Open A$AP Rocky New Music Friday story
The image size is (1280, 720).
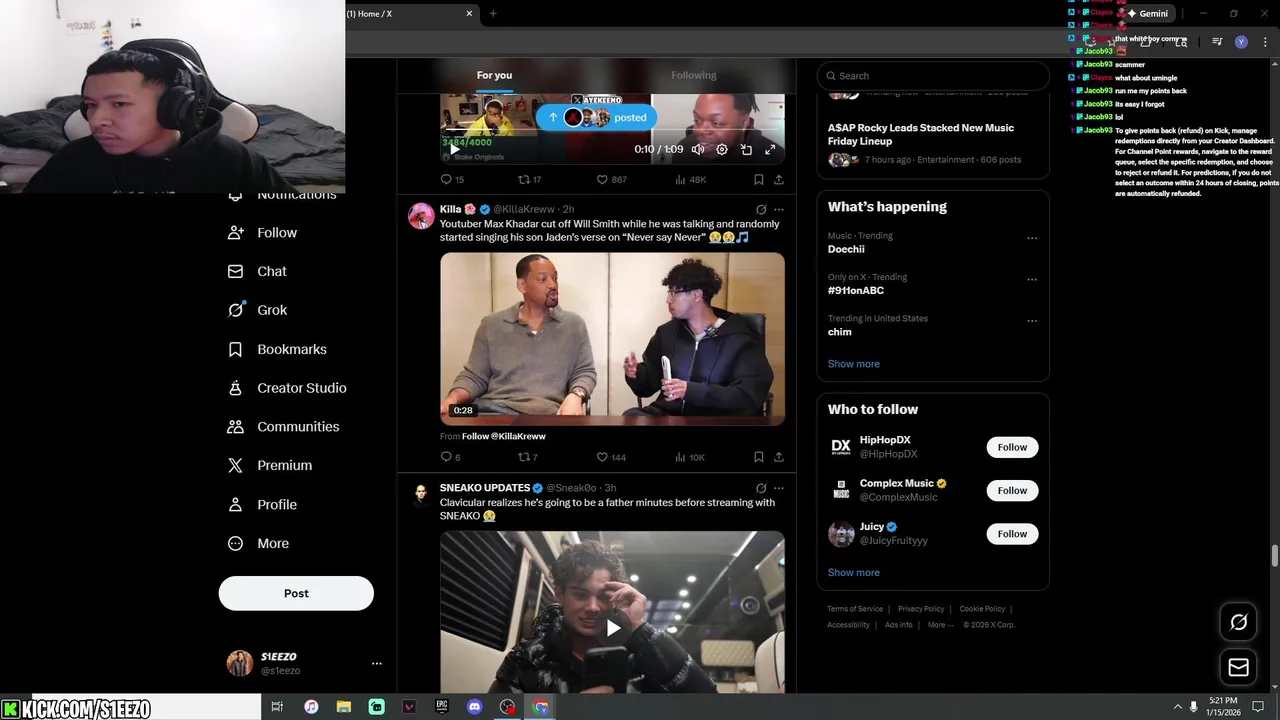pos(921,134)
